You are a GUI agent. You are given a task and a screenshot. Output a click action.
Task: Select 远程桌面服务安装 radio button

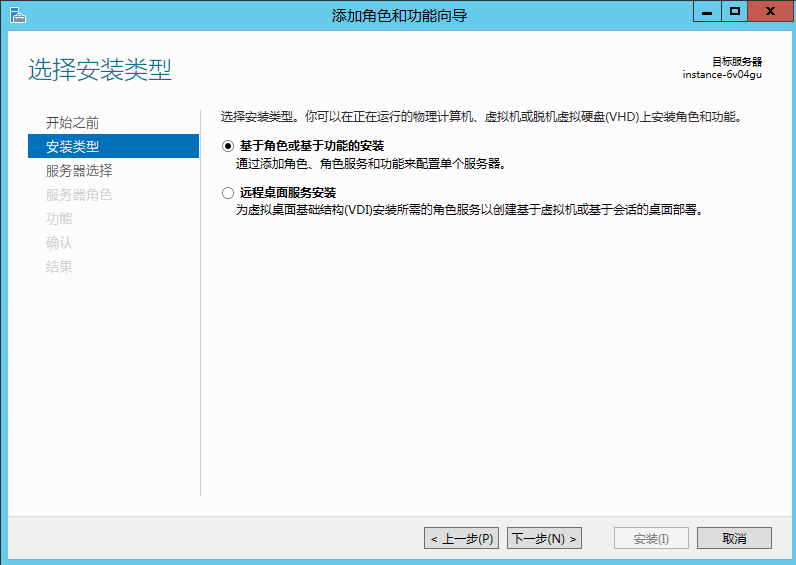click(x=228, y=193)
